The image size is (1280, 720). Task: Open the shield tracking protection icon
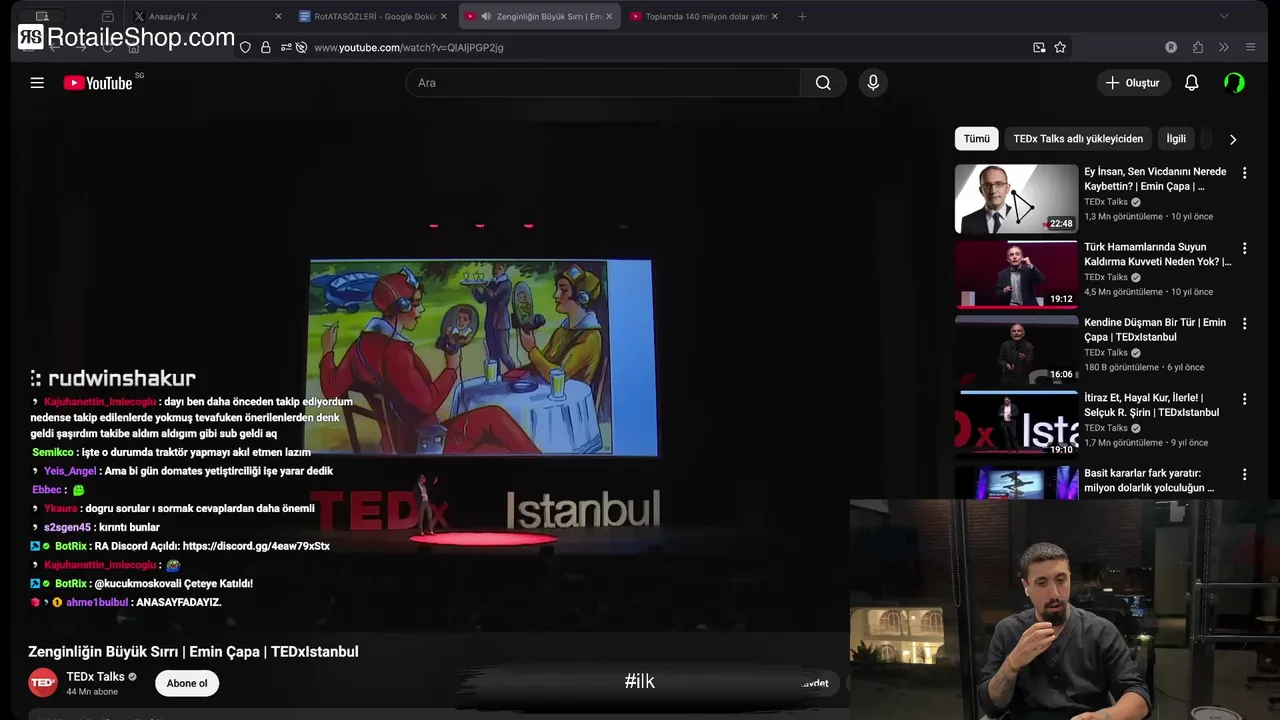(x=245, y=47)
